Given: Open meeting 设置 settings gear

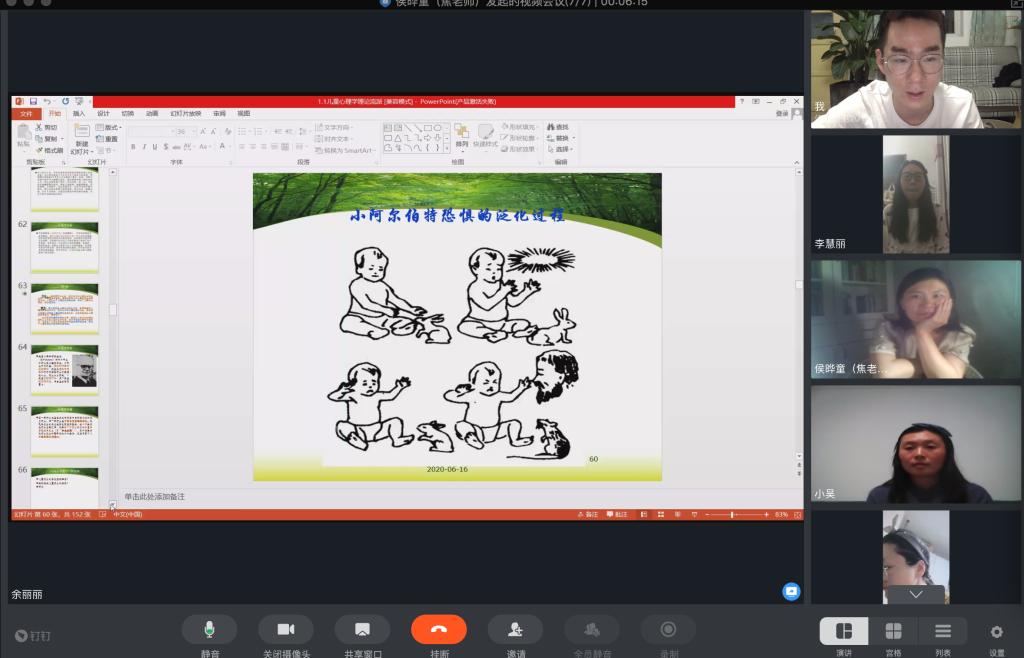Looking at the screenshot, I should click(x=996, y=632).
